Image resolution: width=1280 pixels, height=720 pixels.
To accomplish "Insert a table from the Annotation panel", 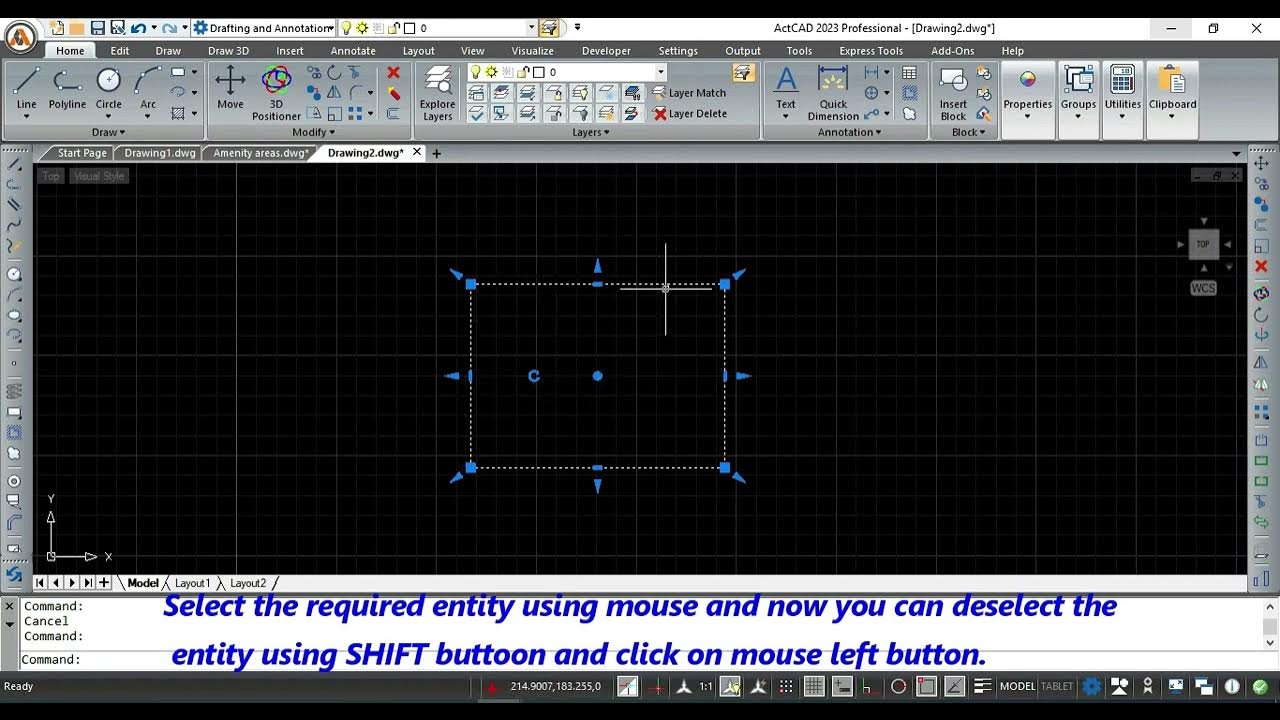I will tap(909, 73).
